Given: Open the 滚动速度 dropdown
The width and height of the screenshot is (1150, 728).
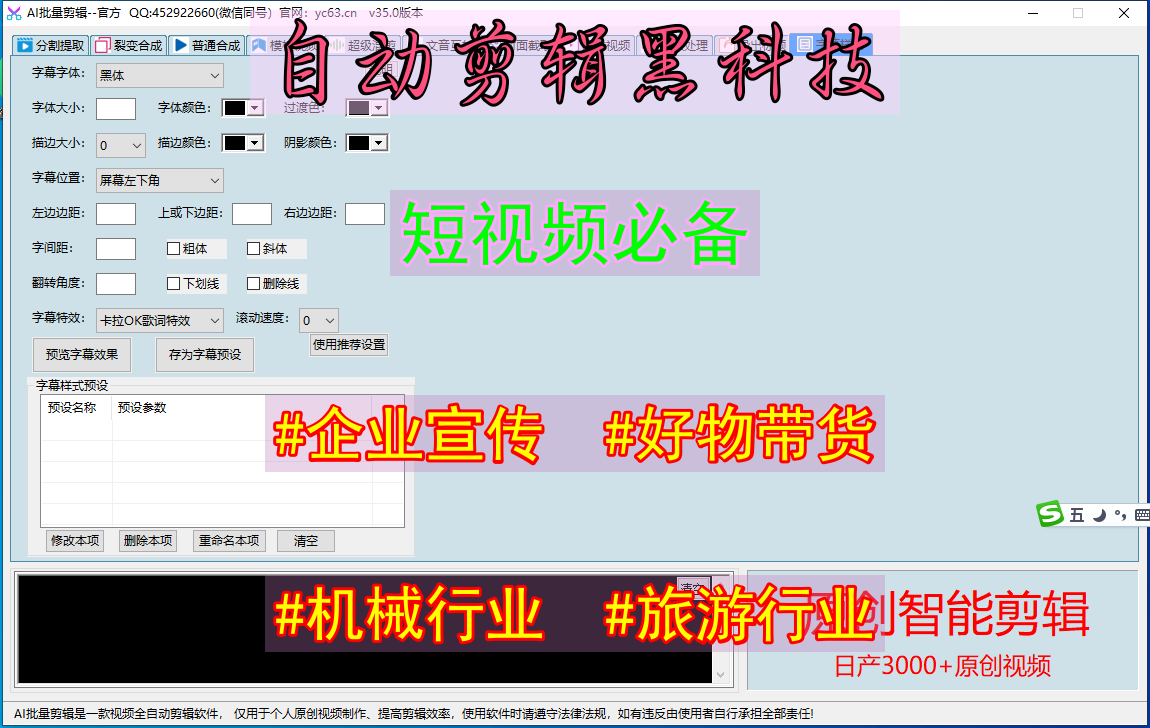Looking at the screenshot, I should click(319, 320).
